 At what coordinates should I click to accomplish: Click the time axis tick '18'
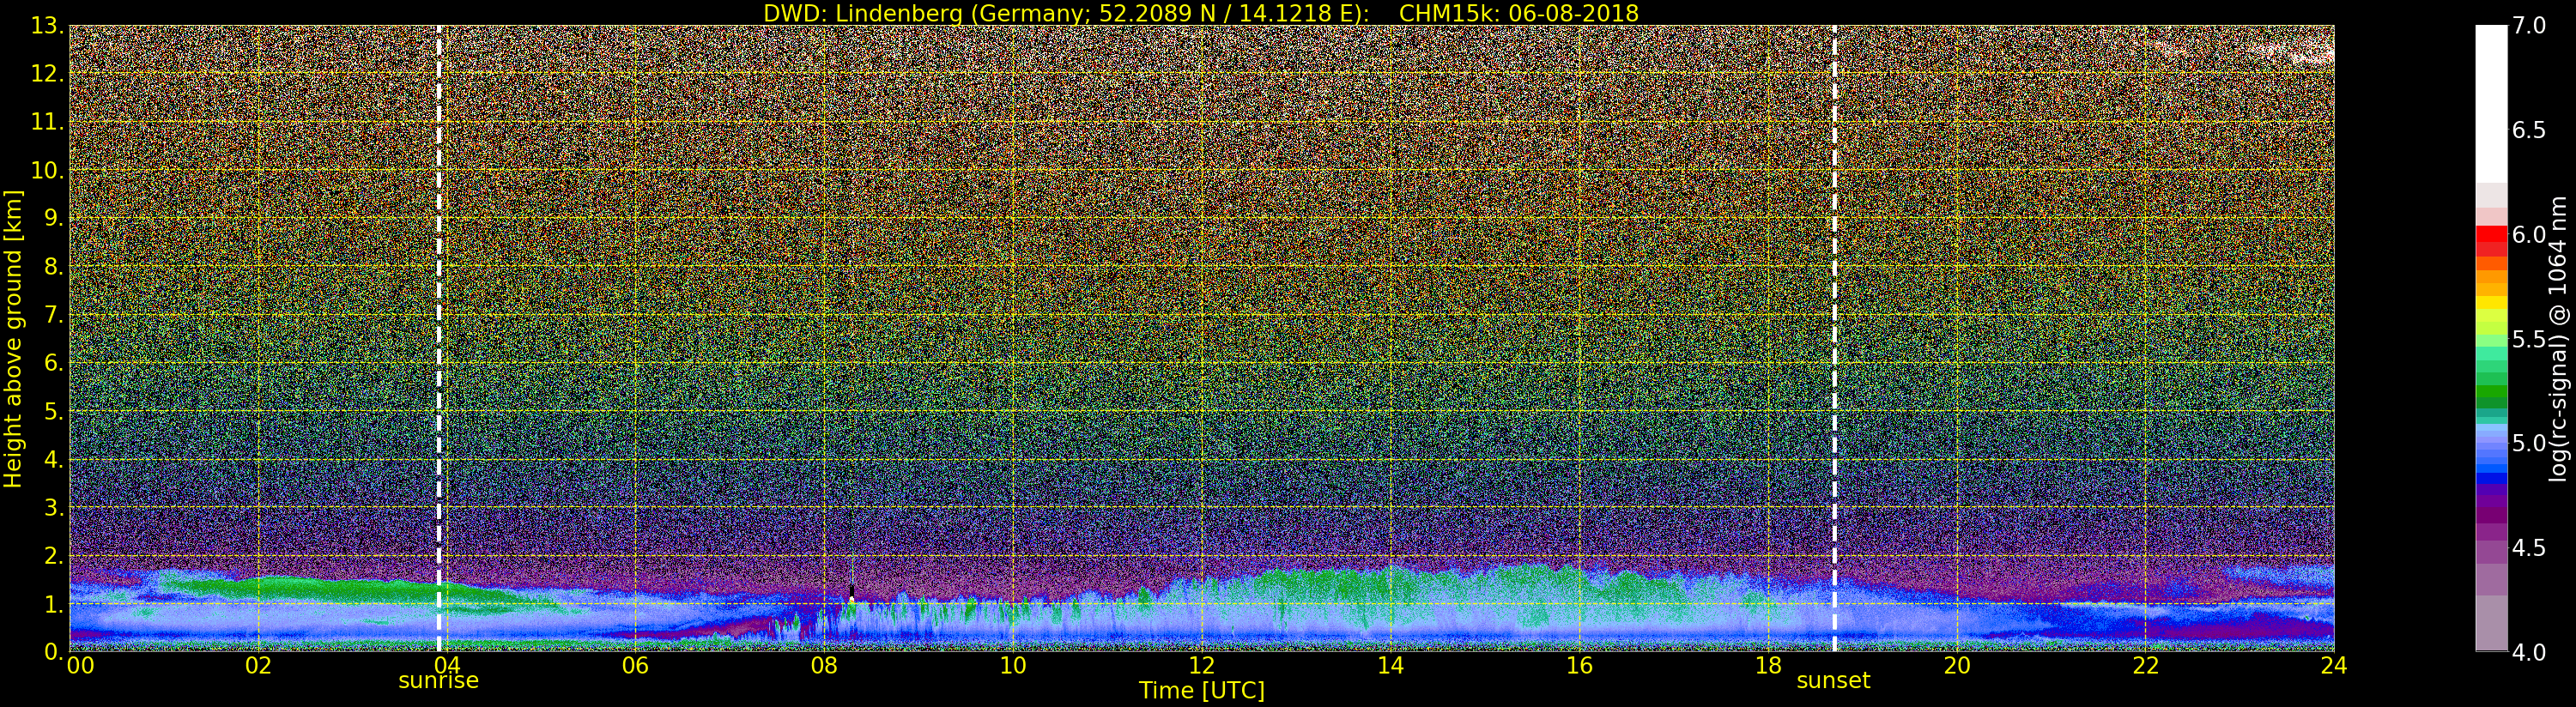(1768, 666)
